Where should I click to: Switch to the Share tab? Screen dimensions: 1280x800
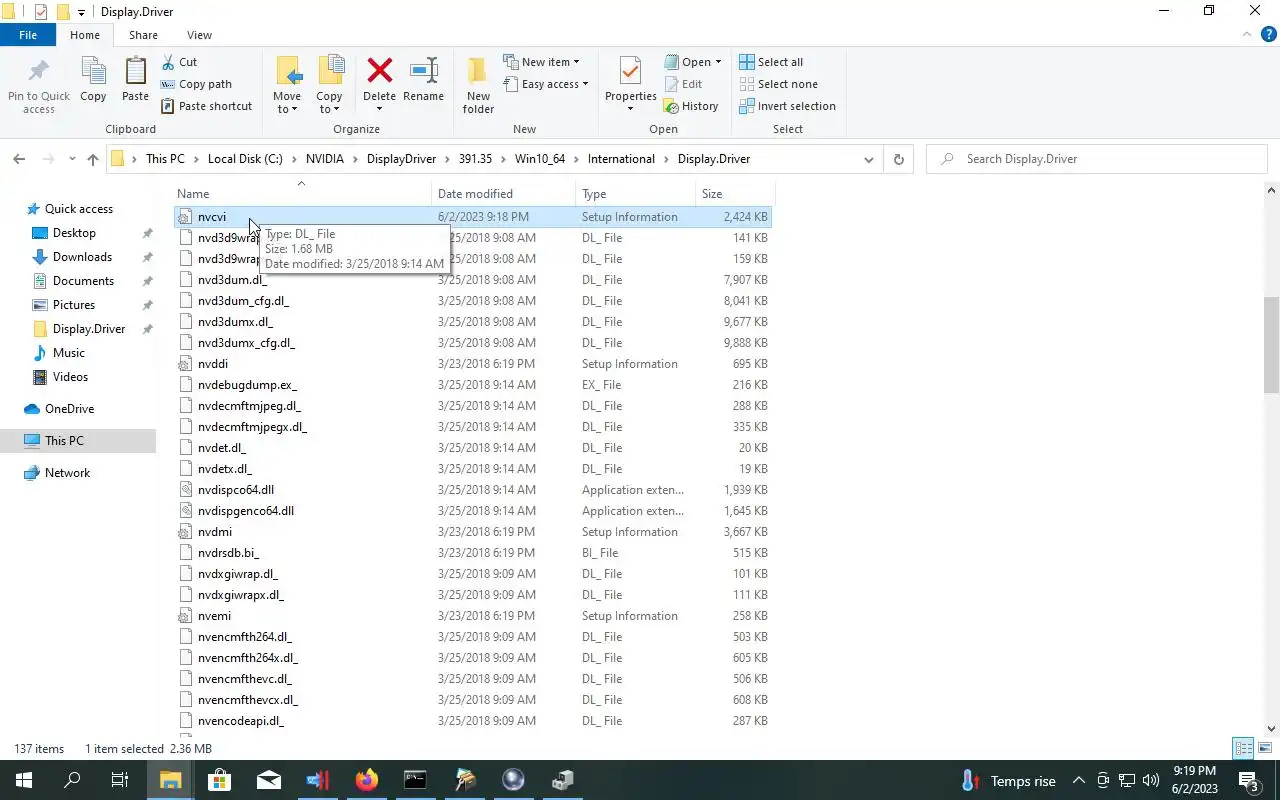pos(143,35)
